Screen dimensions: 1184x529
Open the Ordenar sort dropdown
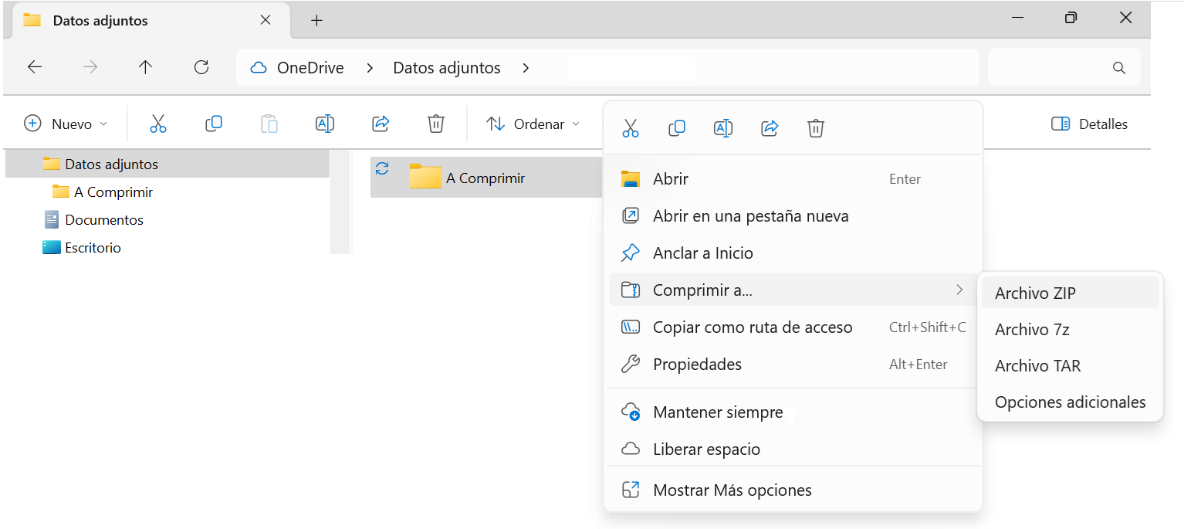tap(533, 124)
